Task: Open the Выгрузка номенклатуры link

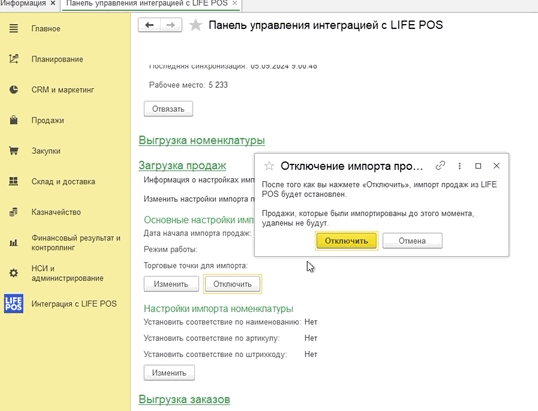Action: pos(202,140)
